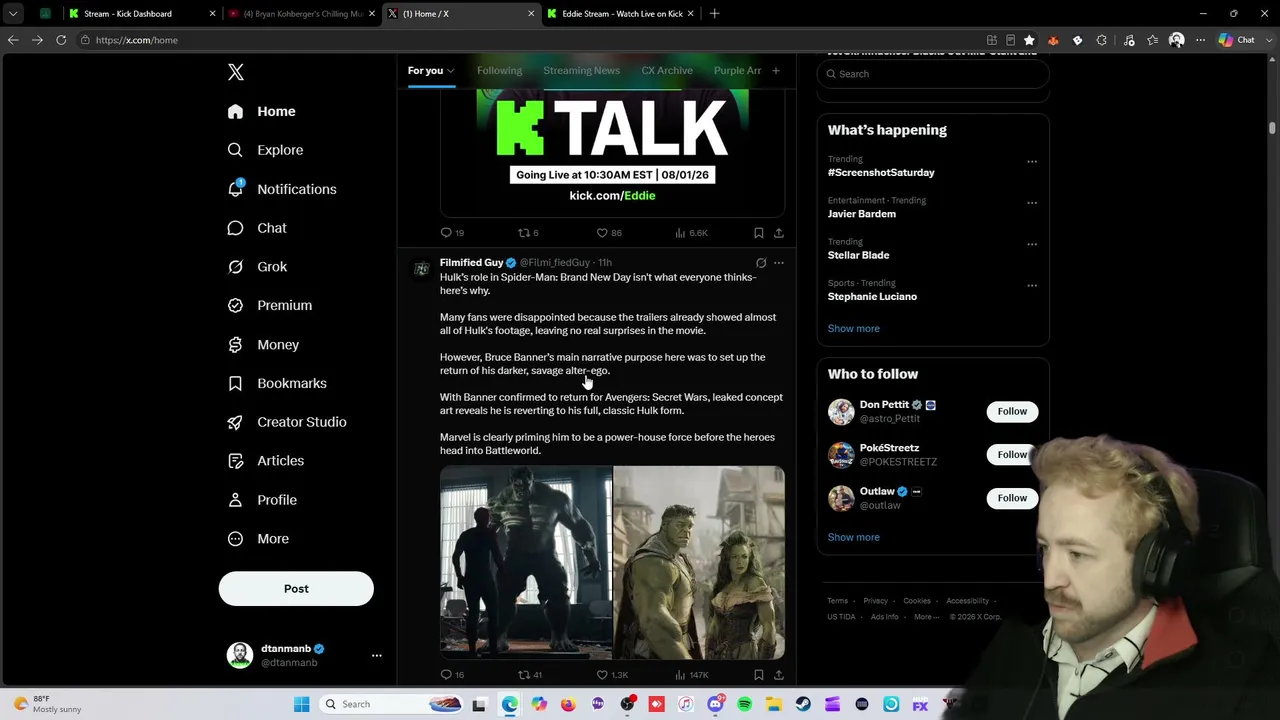This screenshot has height=720, width=1280.
Task: Click the Grok icon on Filmified Guy's post
Action: click(x=761, y=263)
